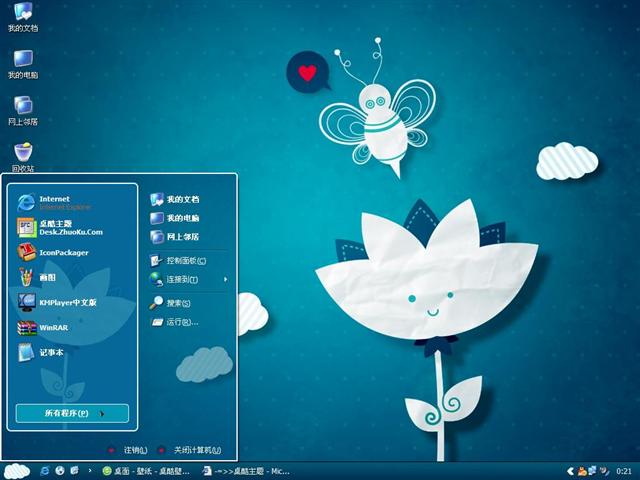The height and width of the screenshot is (480, 640).
Task: Open the 连接到(T) menu entry
Action: 189,279
